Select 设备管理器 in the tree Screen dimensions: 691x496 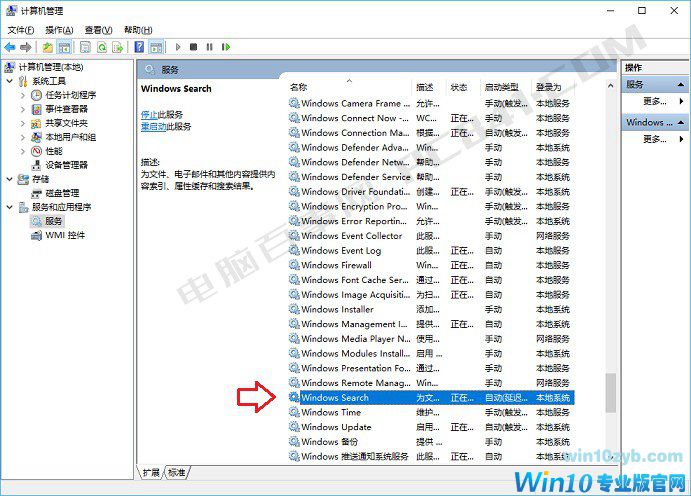pyautogui.click(x=67, y=165)
